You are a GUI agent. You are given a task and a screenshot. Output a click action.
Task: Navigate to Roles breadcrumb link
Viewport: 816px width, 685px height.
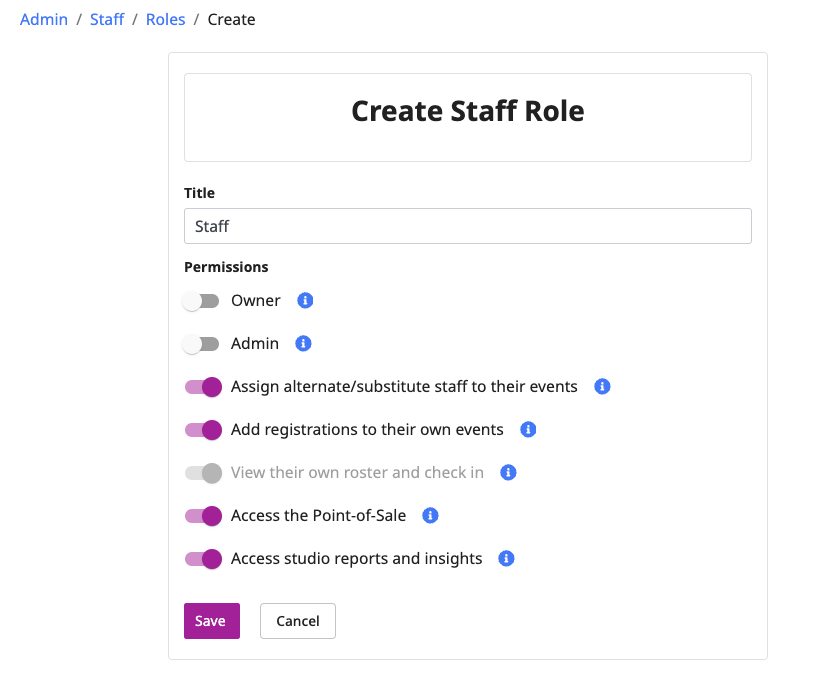(165, 19)
